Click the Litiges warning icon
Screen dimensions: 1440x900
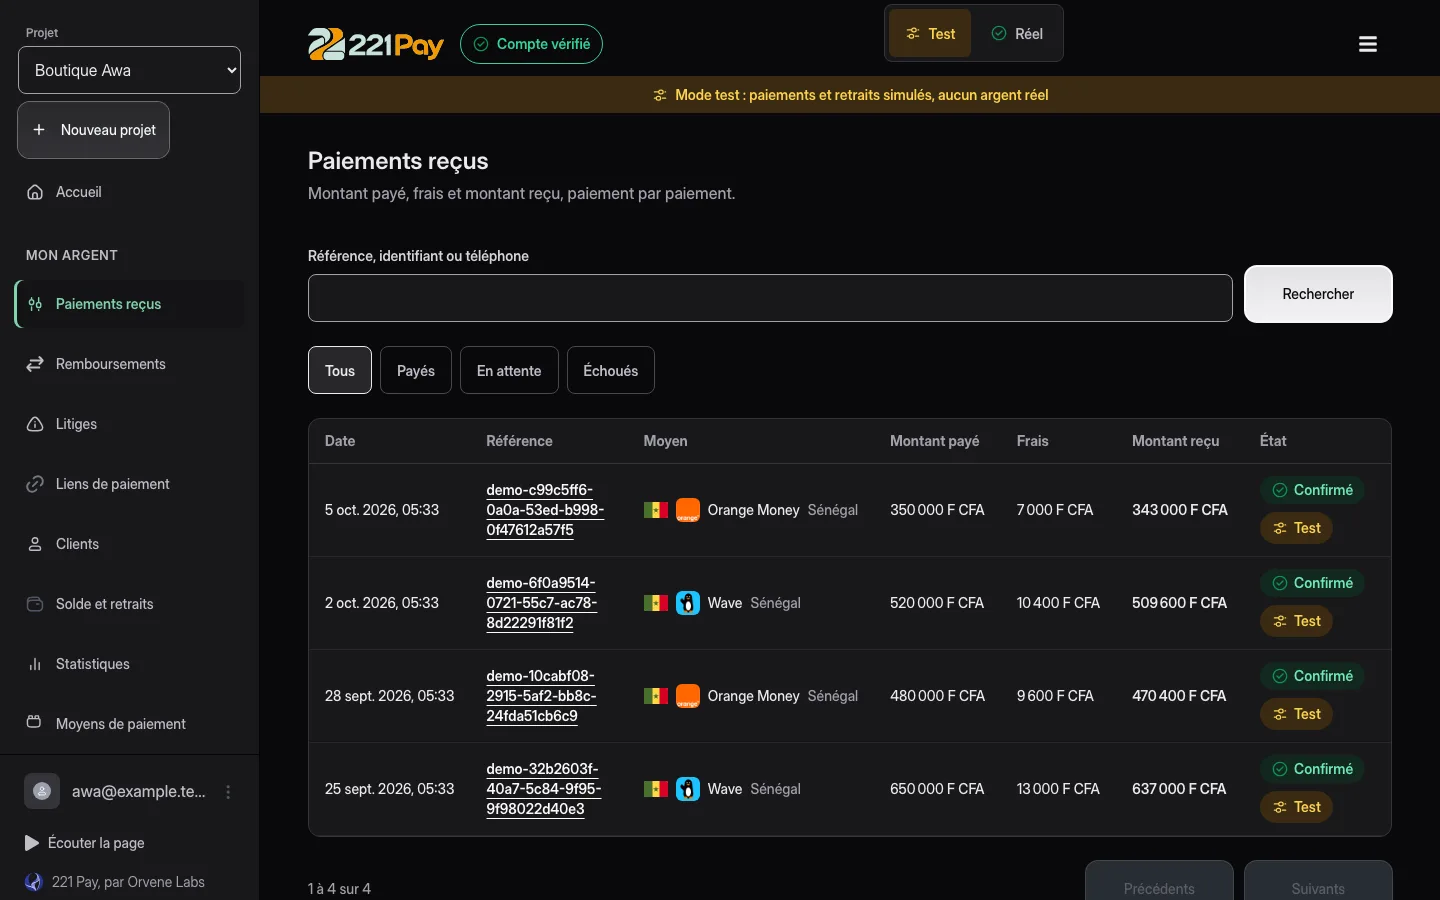pyautogui.click(x=35, y=424)
